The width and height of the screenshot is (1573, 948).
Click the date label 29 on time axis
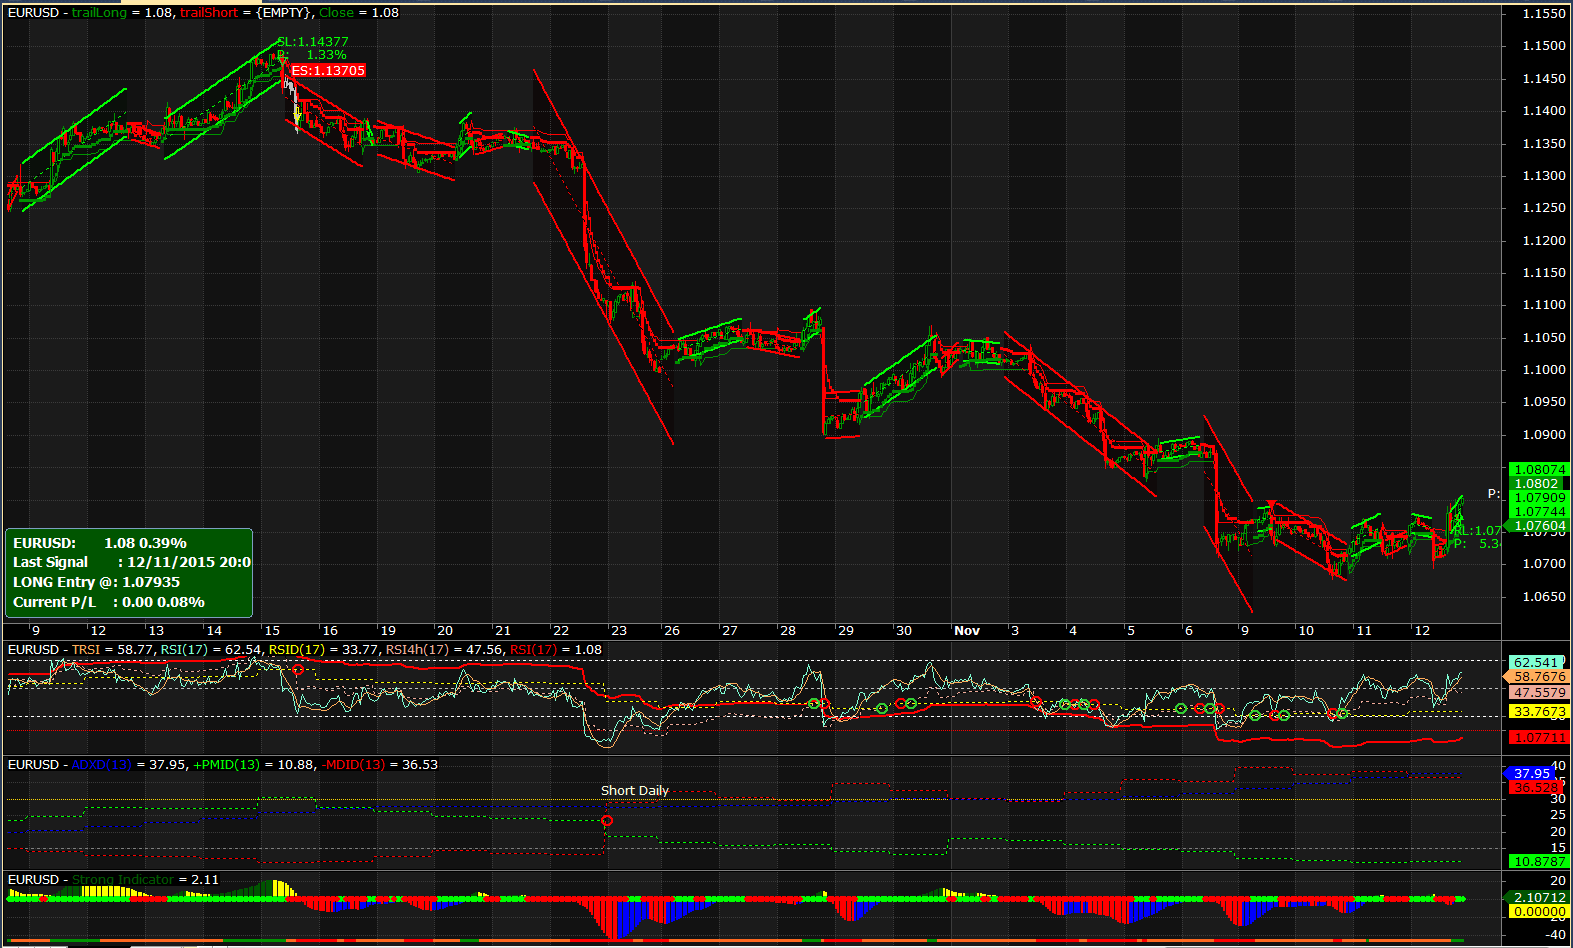tap(846, 631)
